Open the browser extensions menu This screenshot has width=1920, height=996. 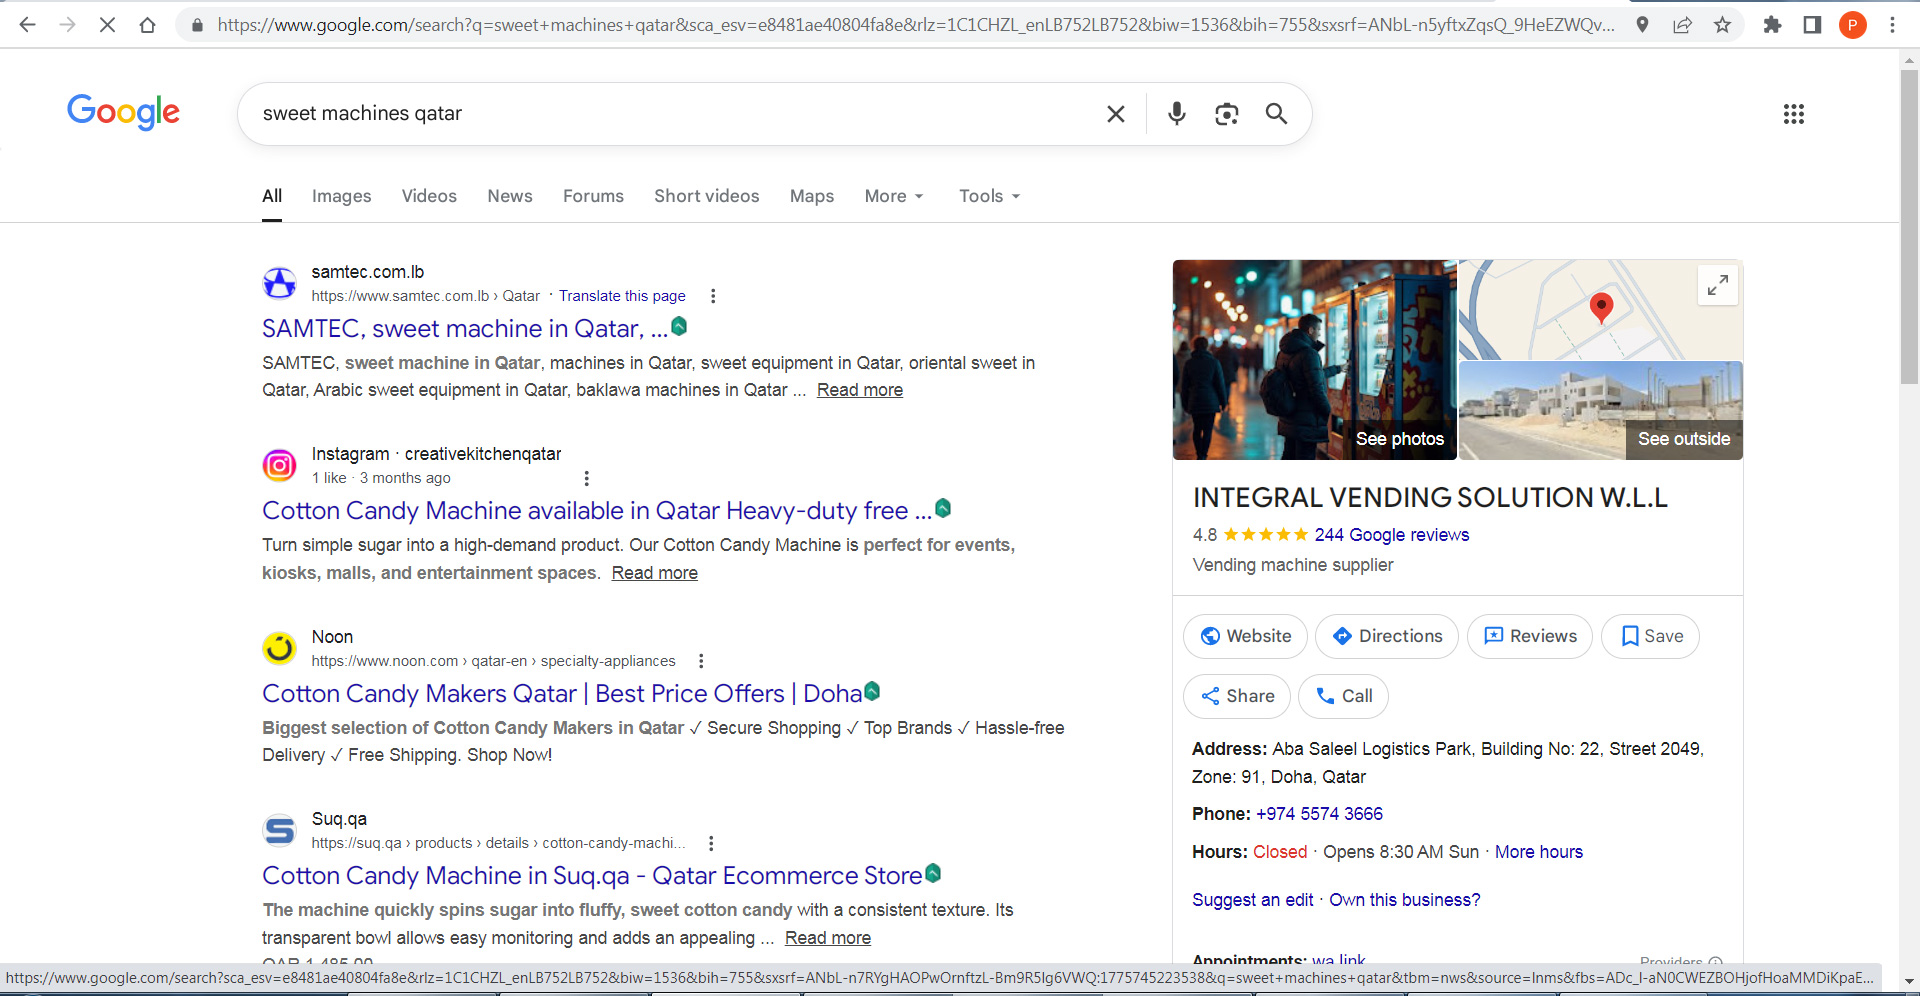[1772, 25]
